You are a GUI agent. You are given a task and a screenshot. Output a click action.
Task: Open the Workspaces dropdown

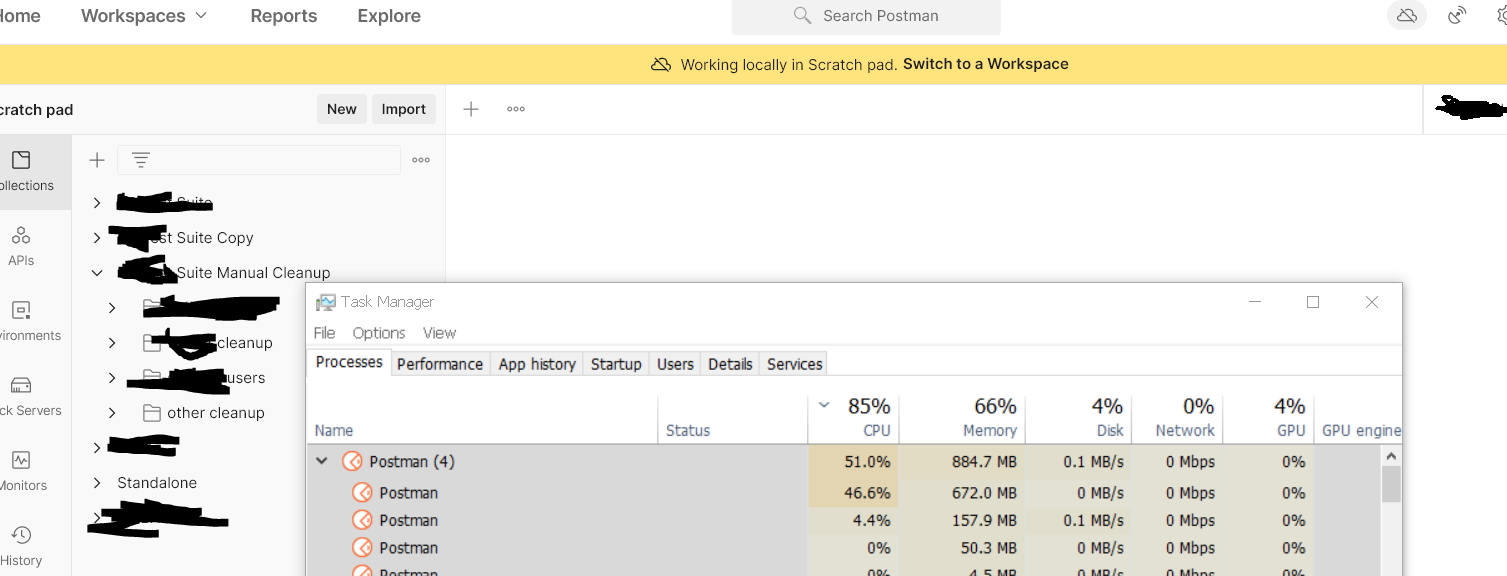click(x=144, y=16)
